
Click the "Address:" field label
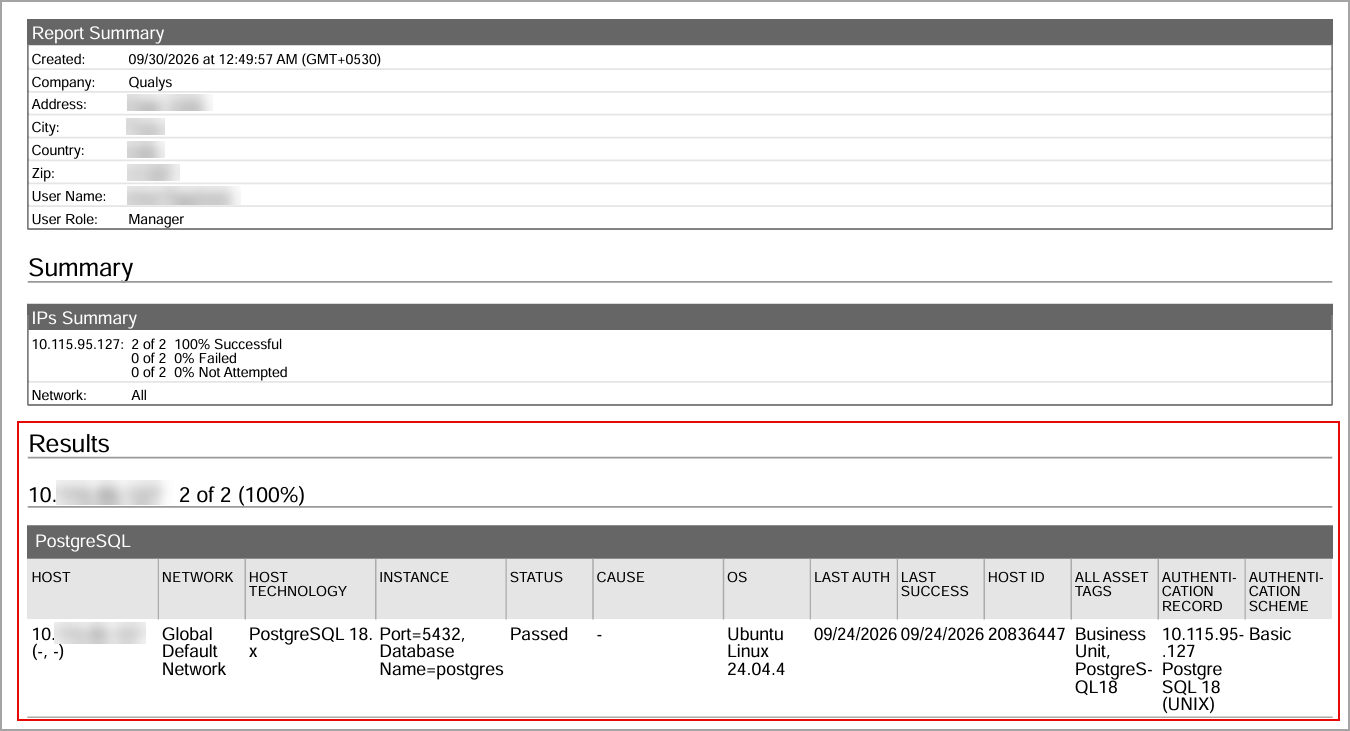pos(59,104)
